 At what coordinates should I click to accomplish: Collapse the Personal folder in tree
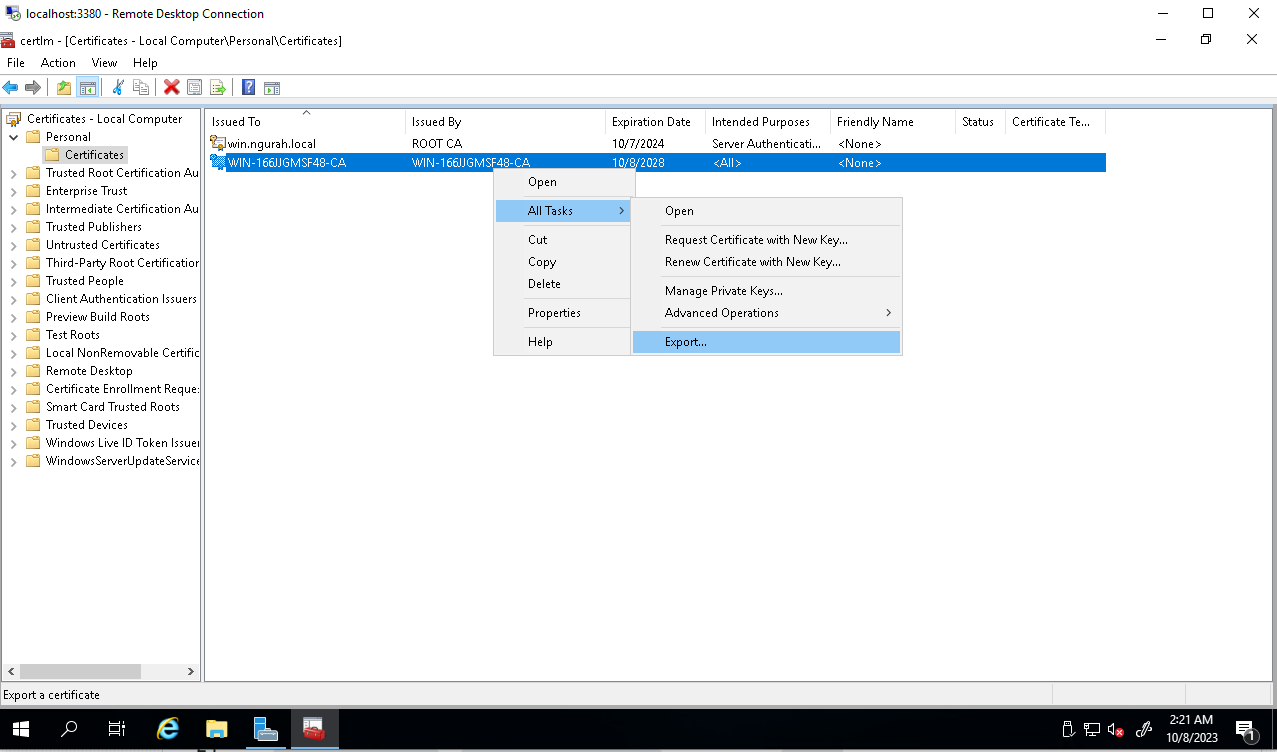pyautogui.click(x=13, y=137)
